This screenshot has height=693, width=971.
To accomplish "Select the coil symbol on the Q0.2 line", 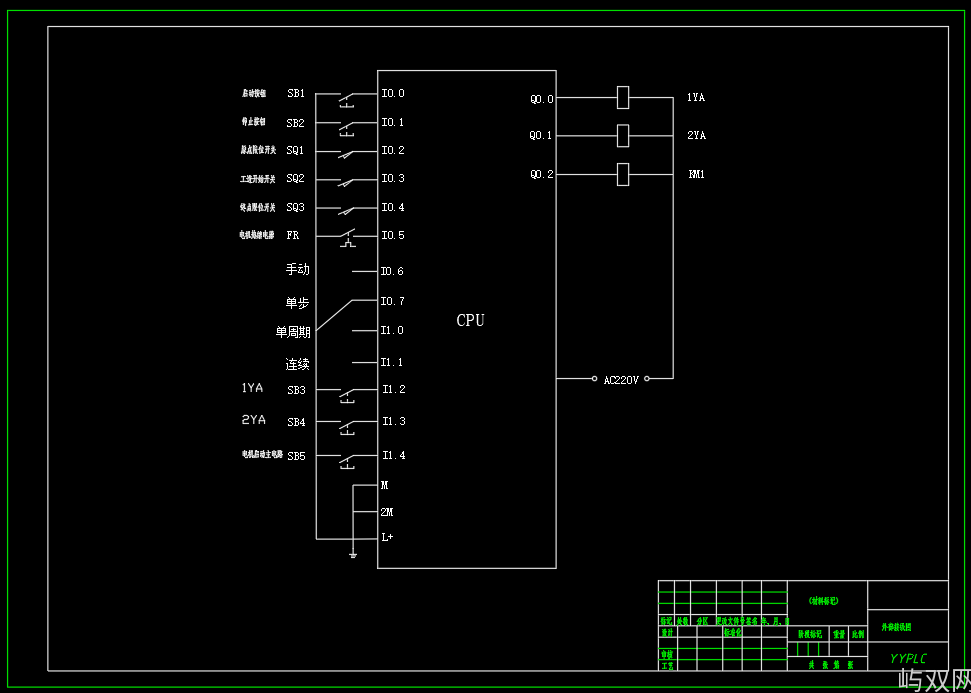I will 623,175.
